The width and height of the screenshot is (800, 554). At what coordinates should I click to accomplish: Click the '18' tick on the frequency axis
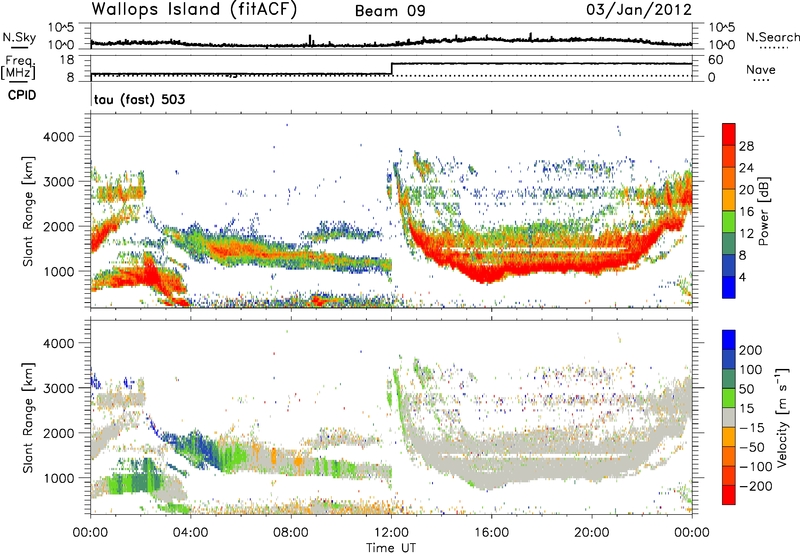[67, 60]
